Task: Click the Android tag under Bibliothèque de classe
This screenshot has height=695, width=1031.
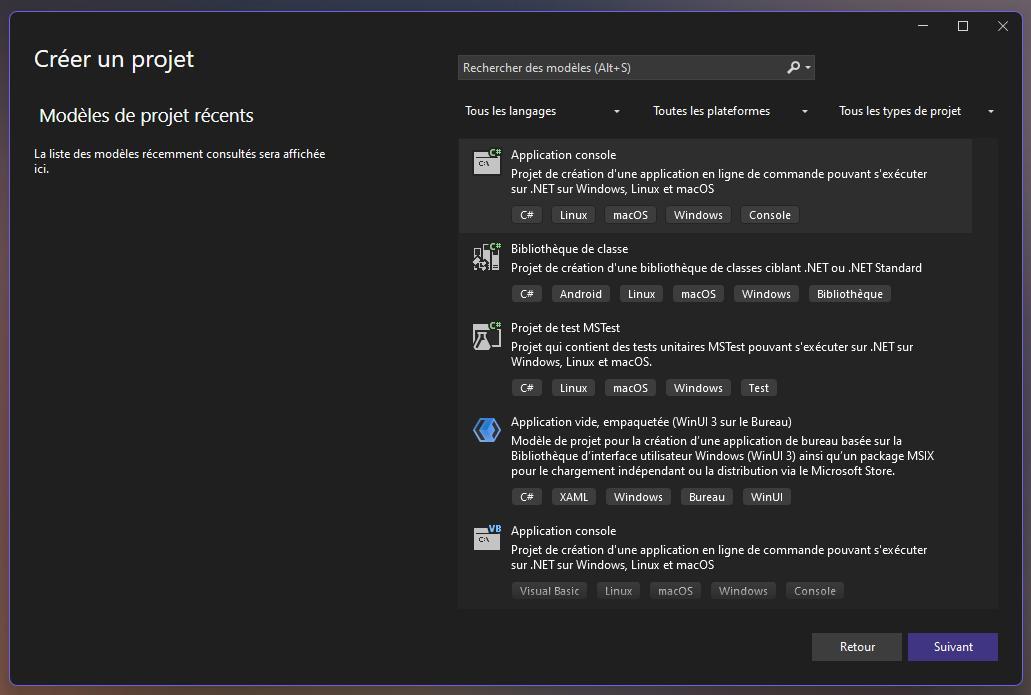Action: coord(581,293)
